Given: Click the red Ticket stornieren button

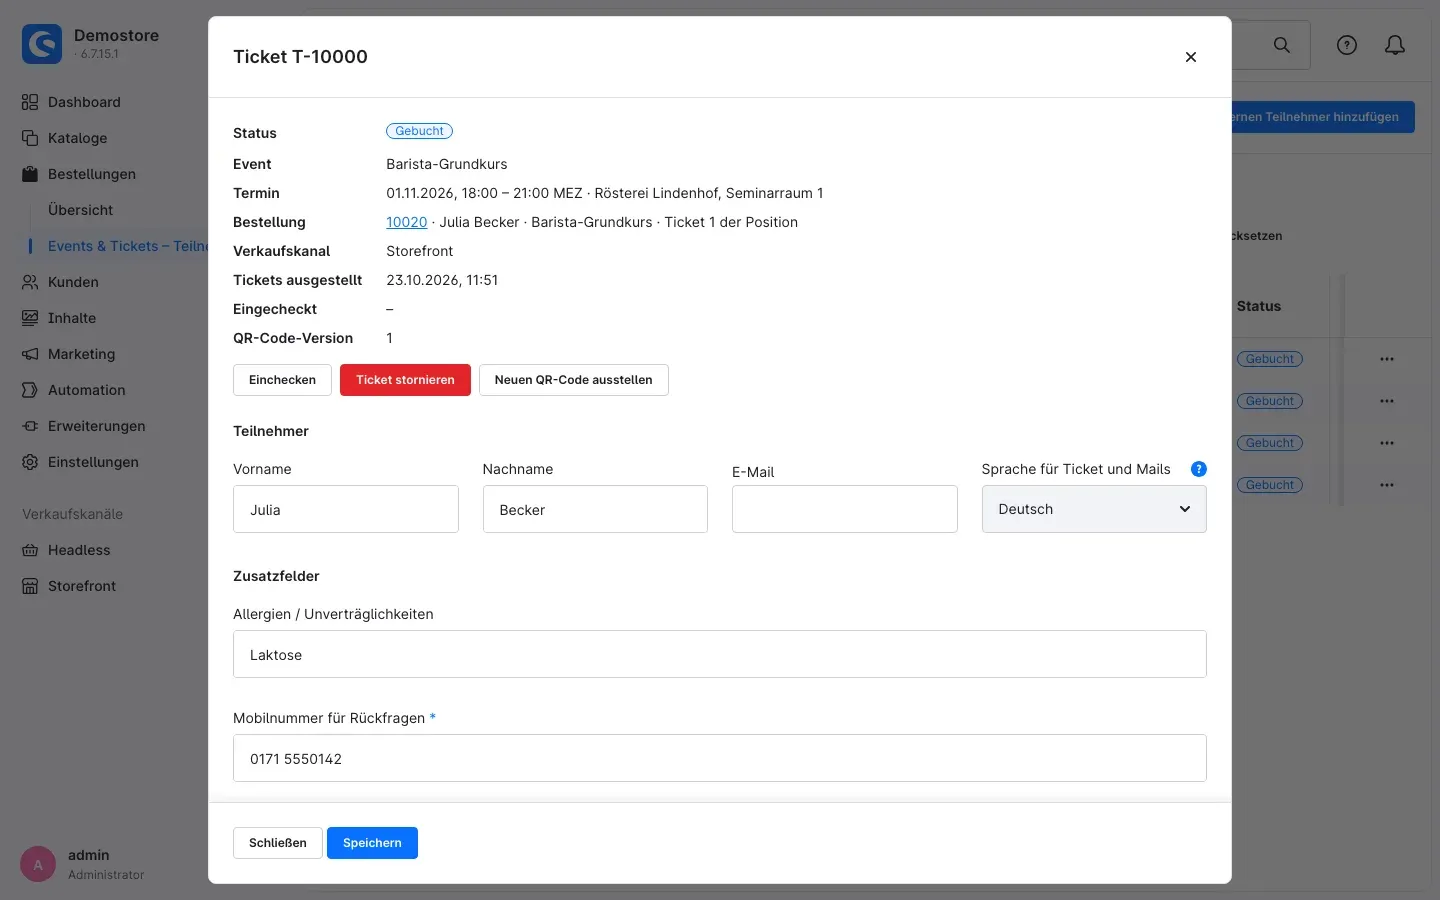Looking at the screenshot, I should (405, 380).
